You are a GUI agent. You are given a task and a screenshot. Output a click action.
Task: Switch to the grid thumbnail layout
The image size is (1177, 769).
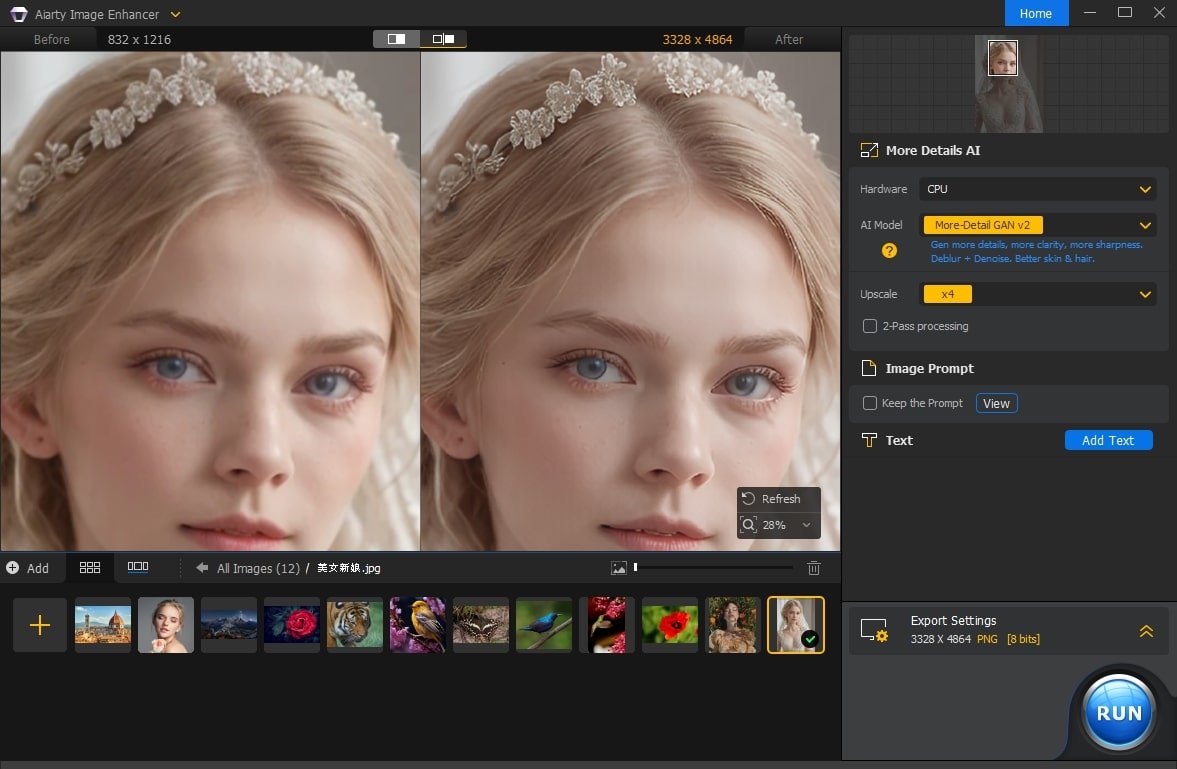(x=90, y=568)
